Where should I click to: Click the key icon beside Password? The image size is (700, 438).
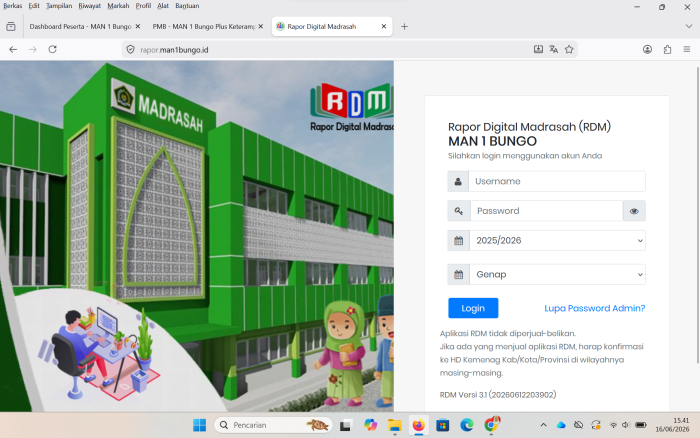point(459,211)
